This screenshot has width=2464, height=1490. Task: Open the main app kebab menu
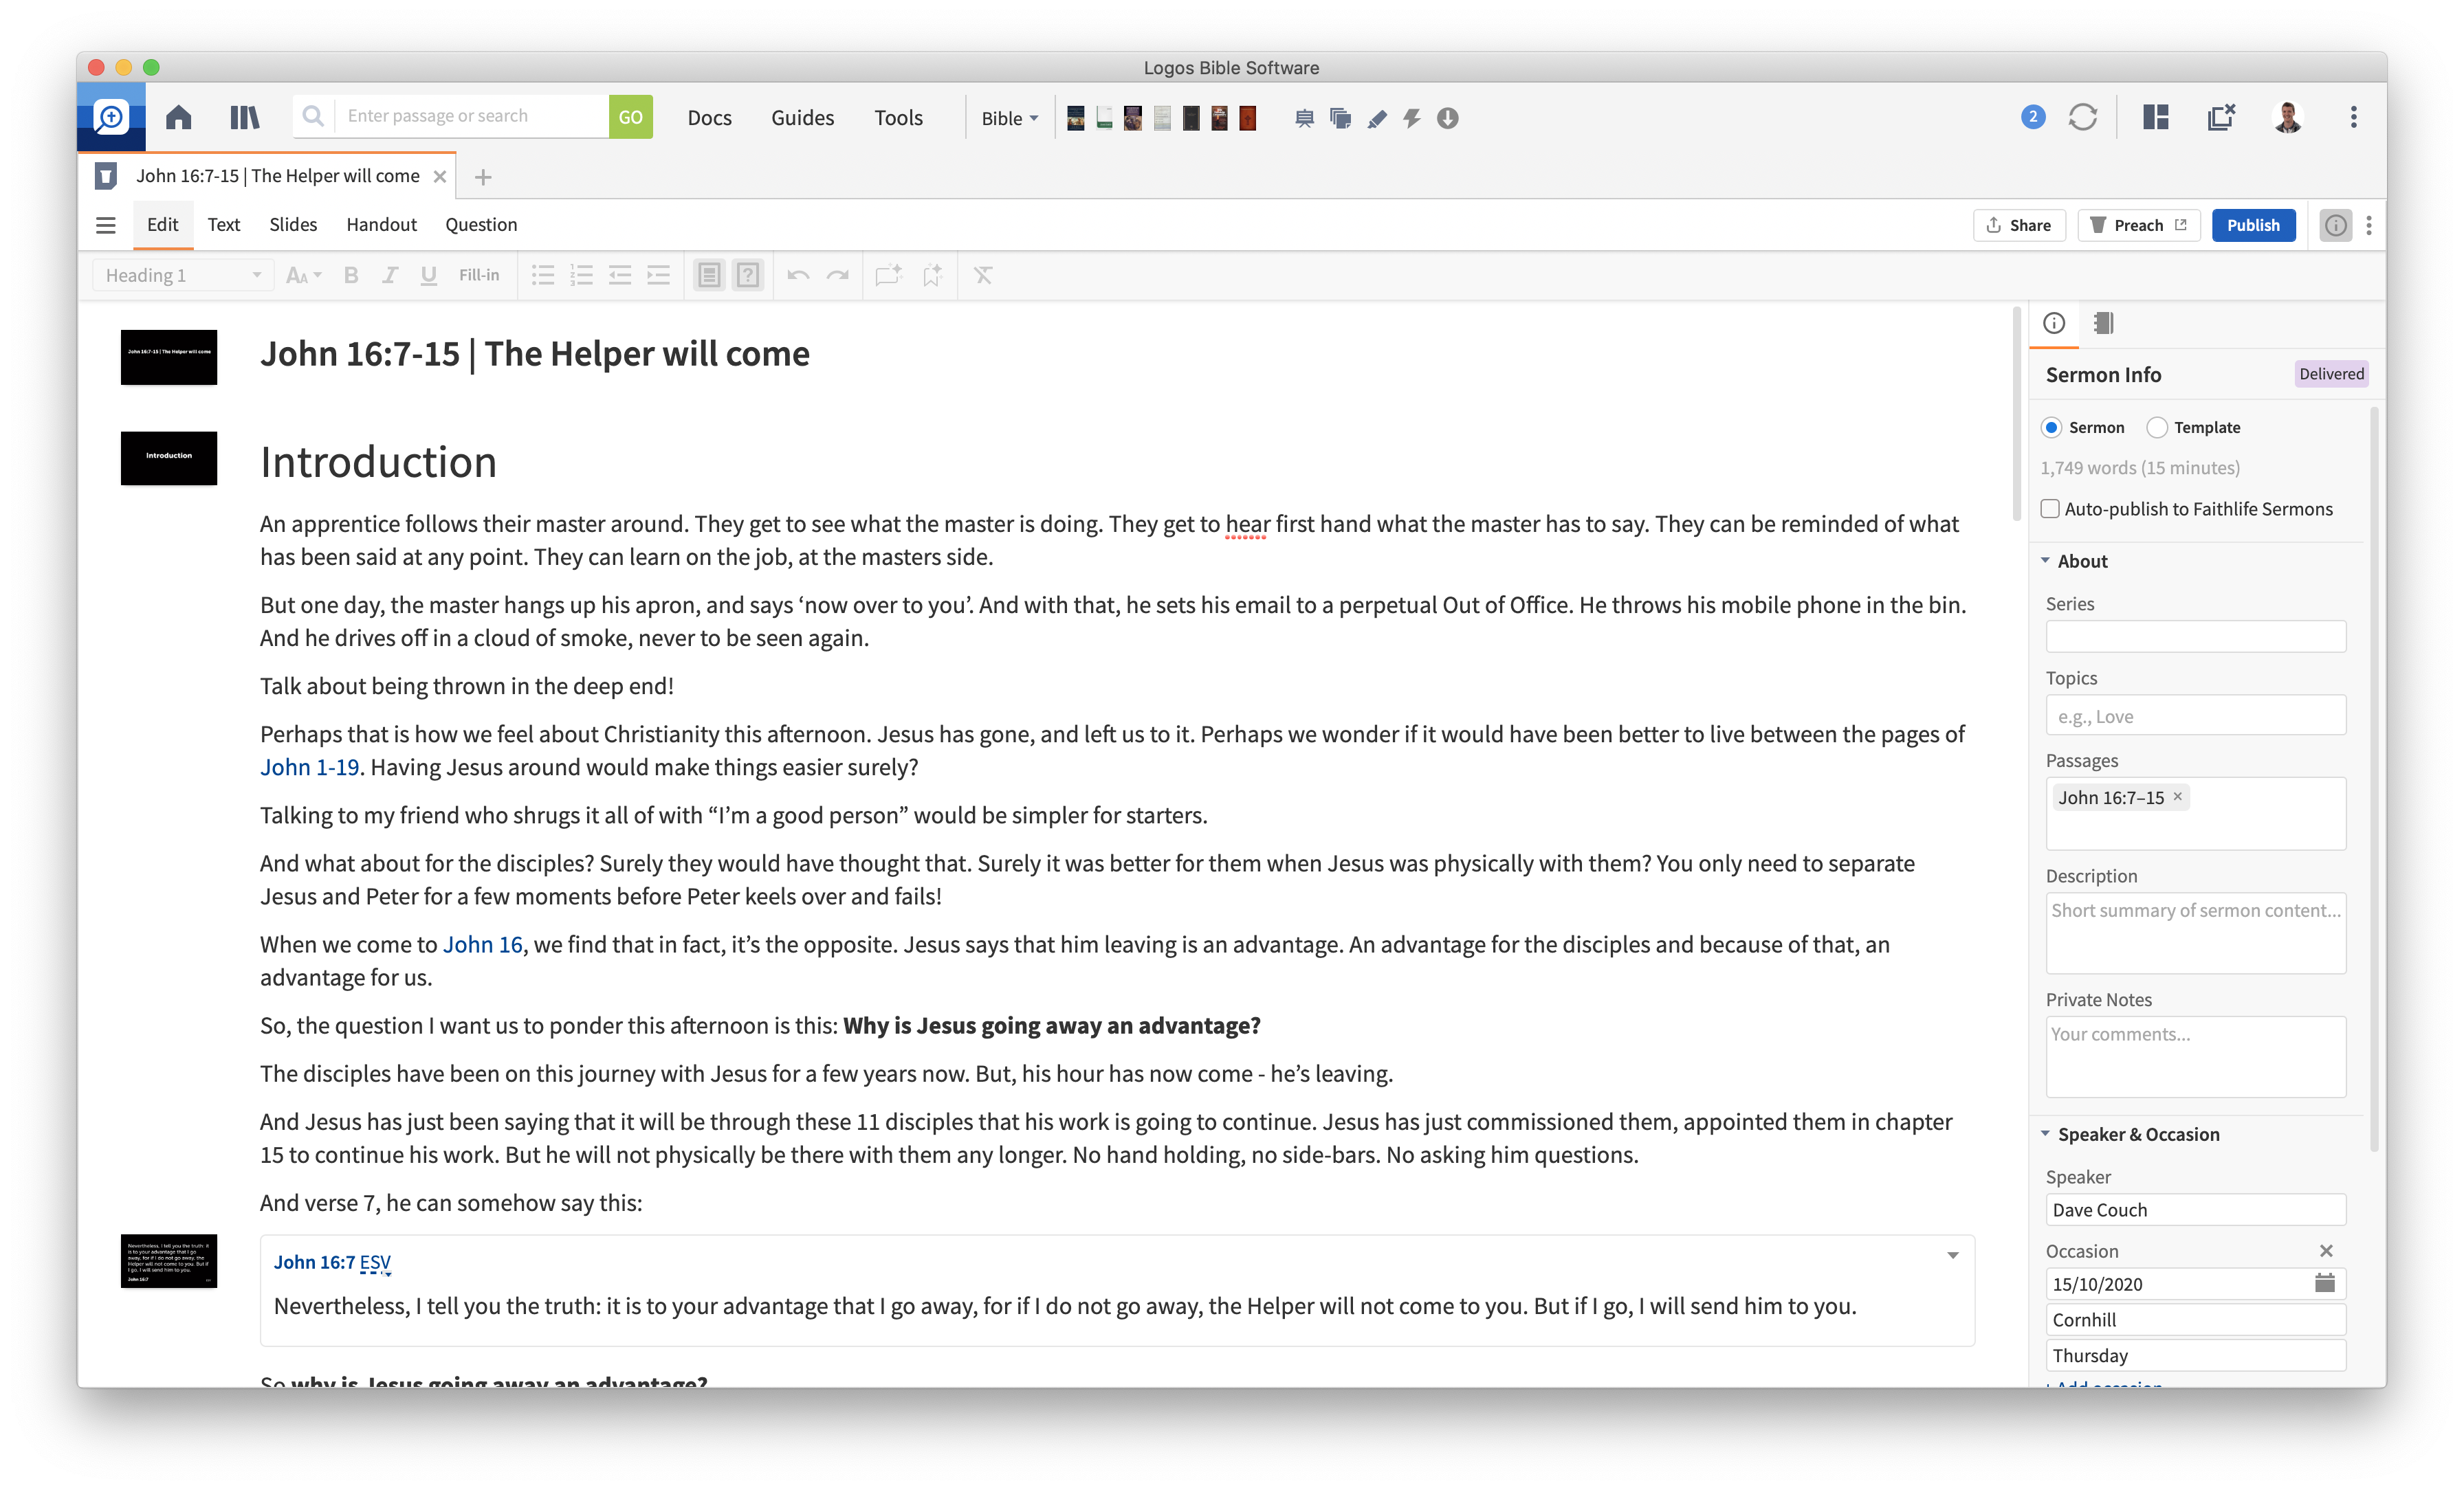pyautogui.click(x=2354, y=117)
